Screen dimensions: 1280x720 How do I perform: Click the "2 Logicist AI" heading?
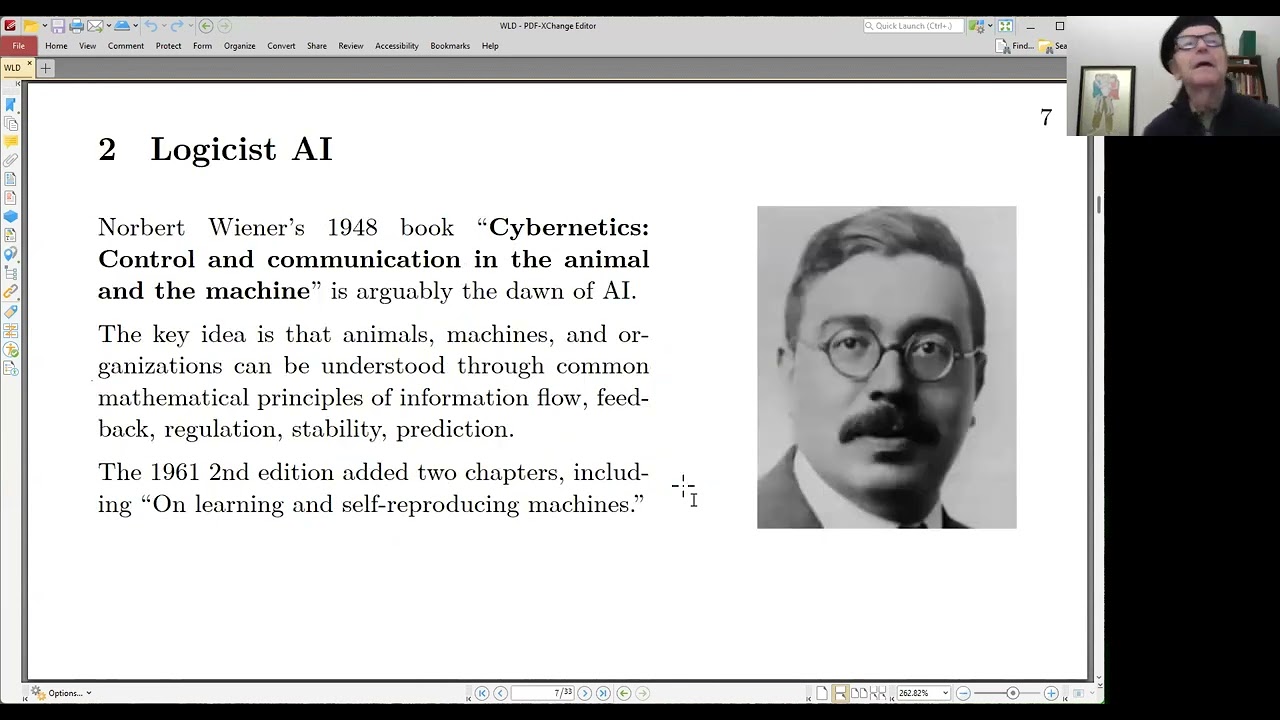215,149
